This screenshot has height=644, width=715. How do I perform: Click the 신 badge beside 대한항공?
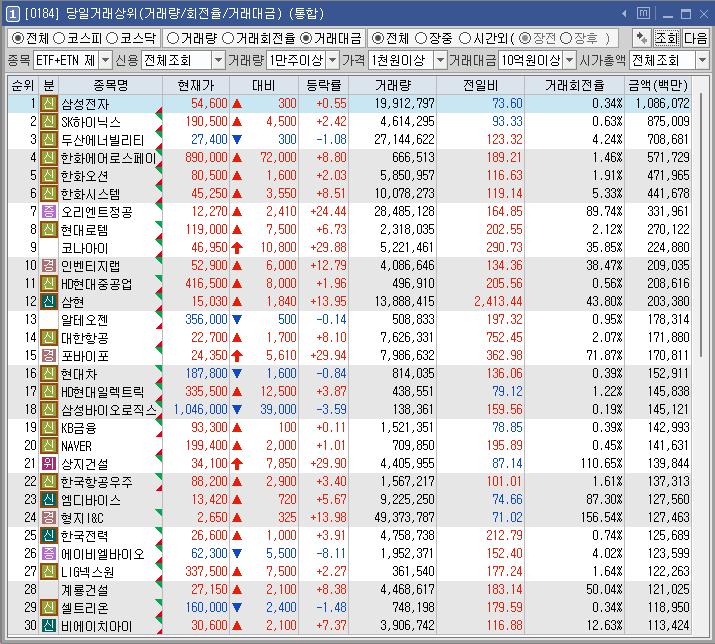(49, 338)
